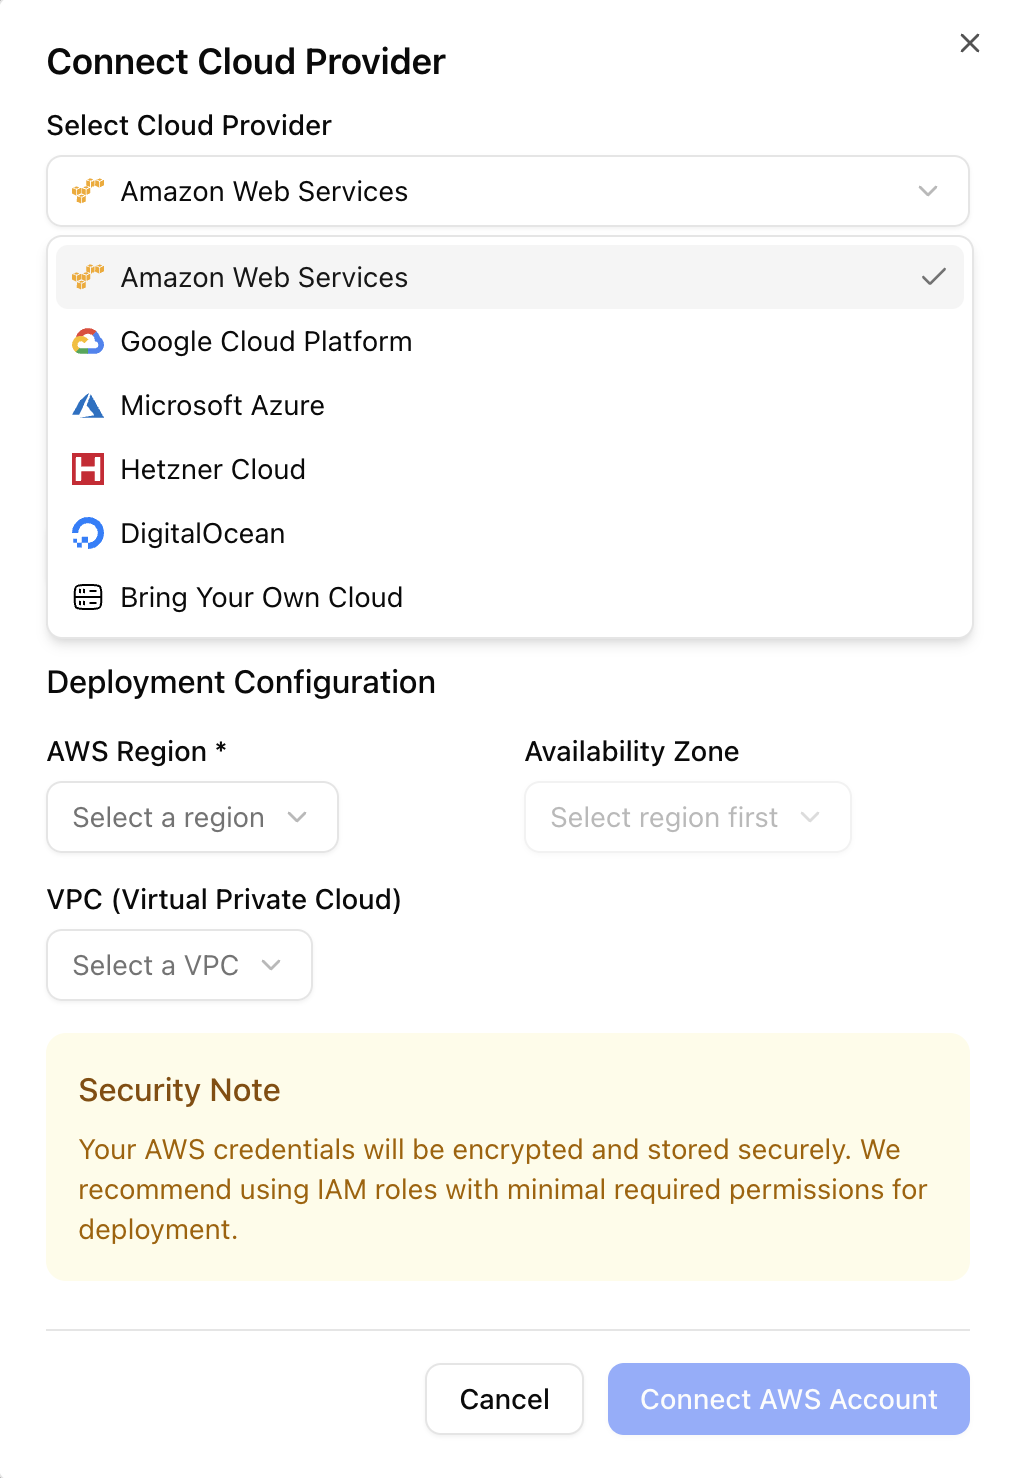Choose Google Cloud Platform as provider

[x=266, y=341]
